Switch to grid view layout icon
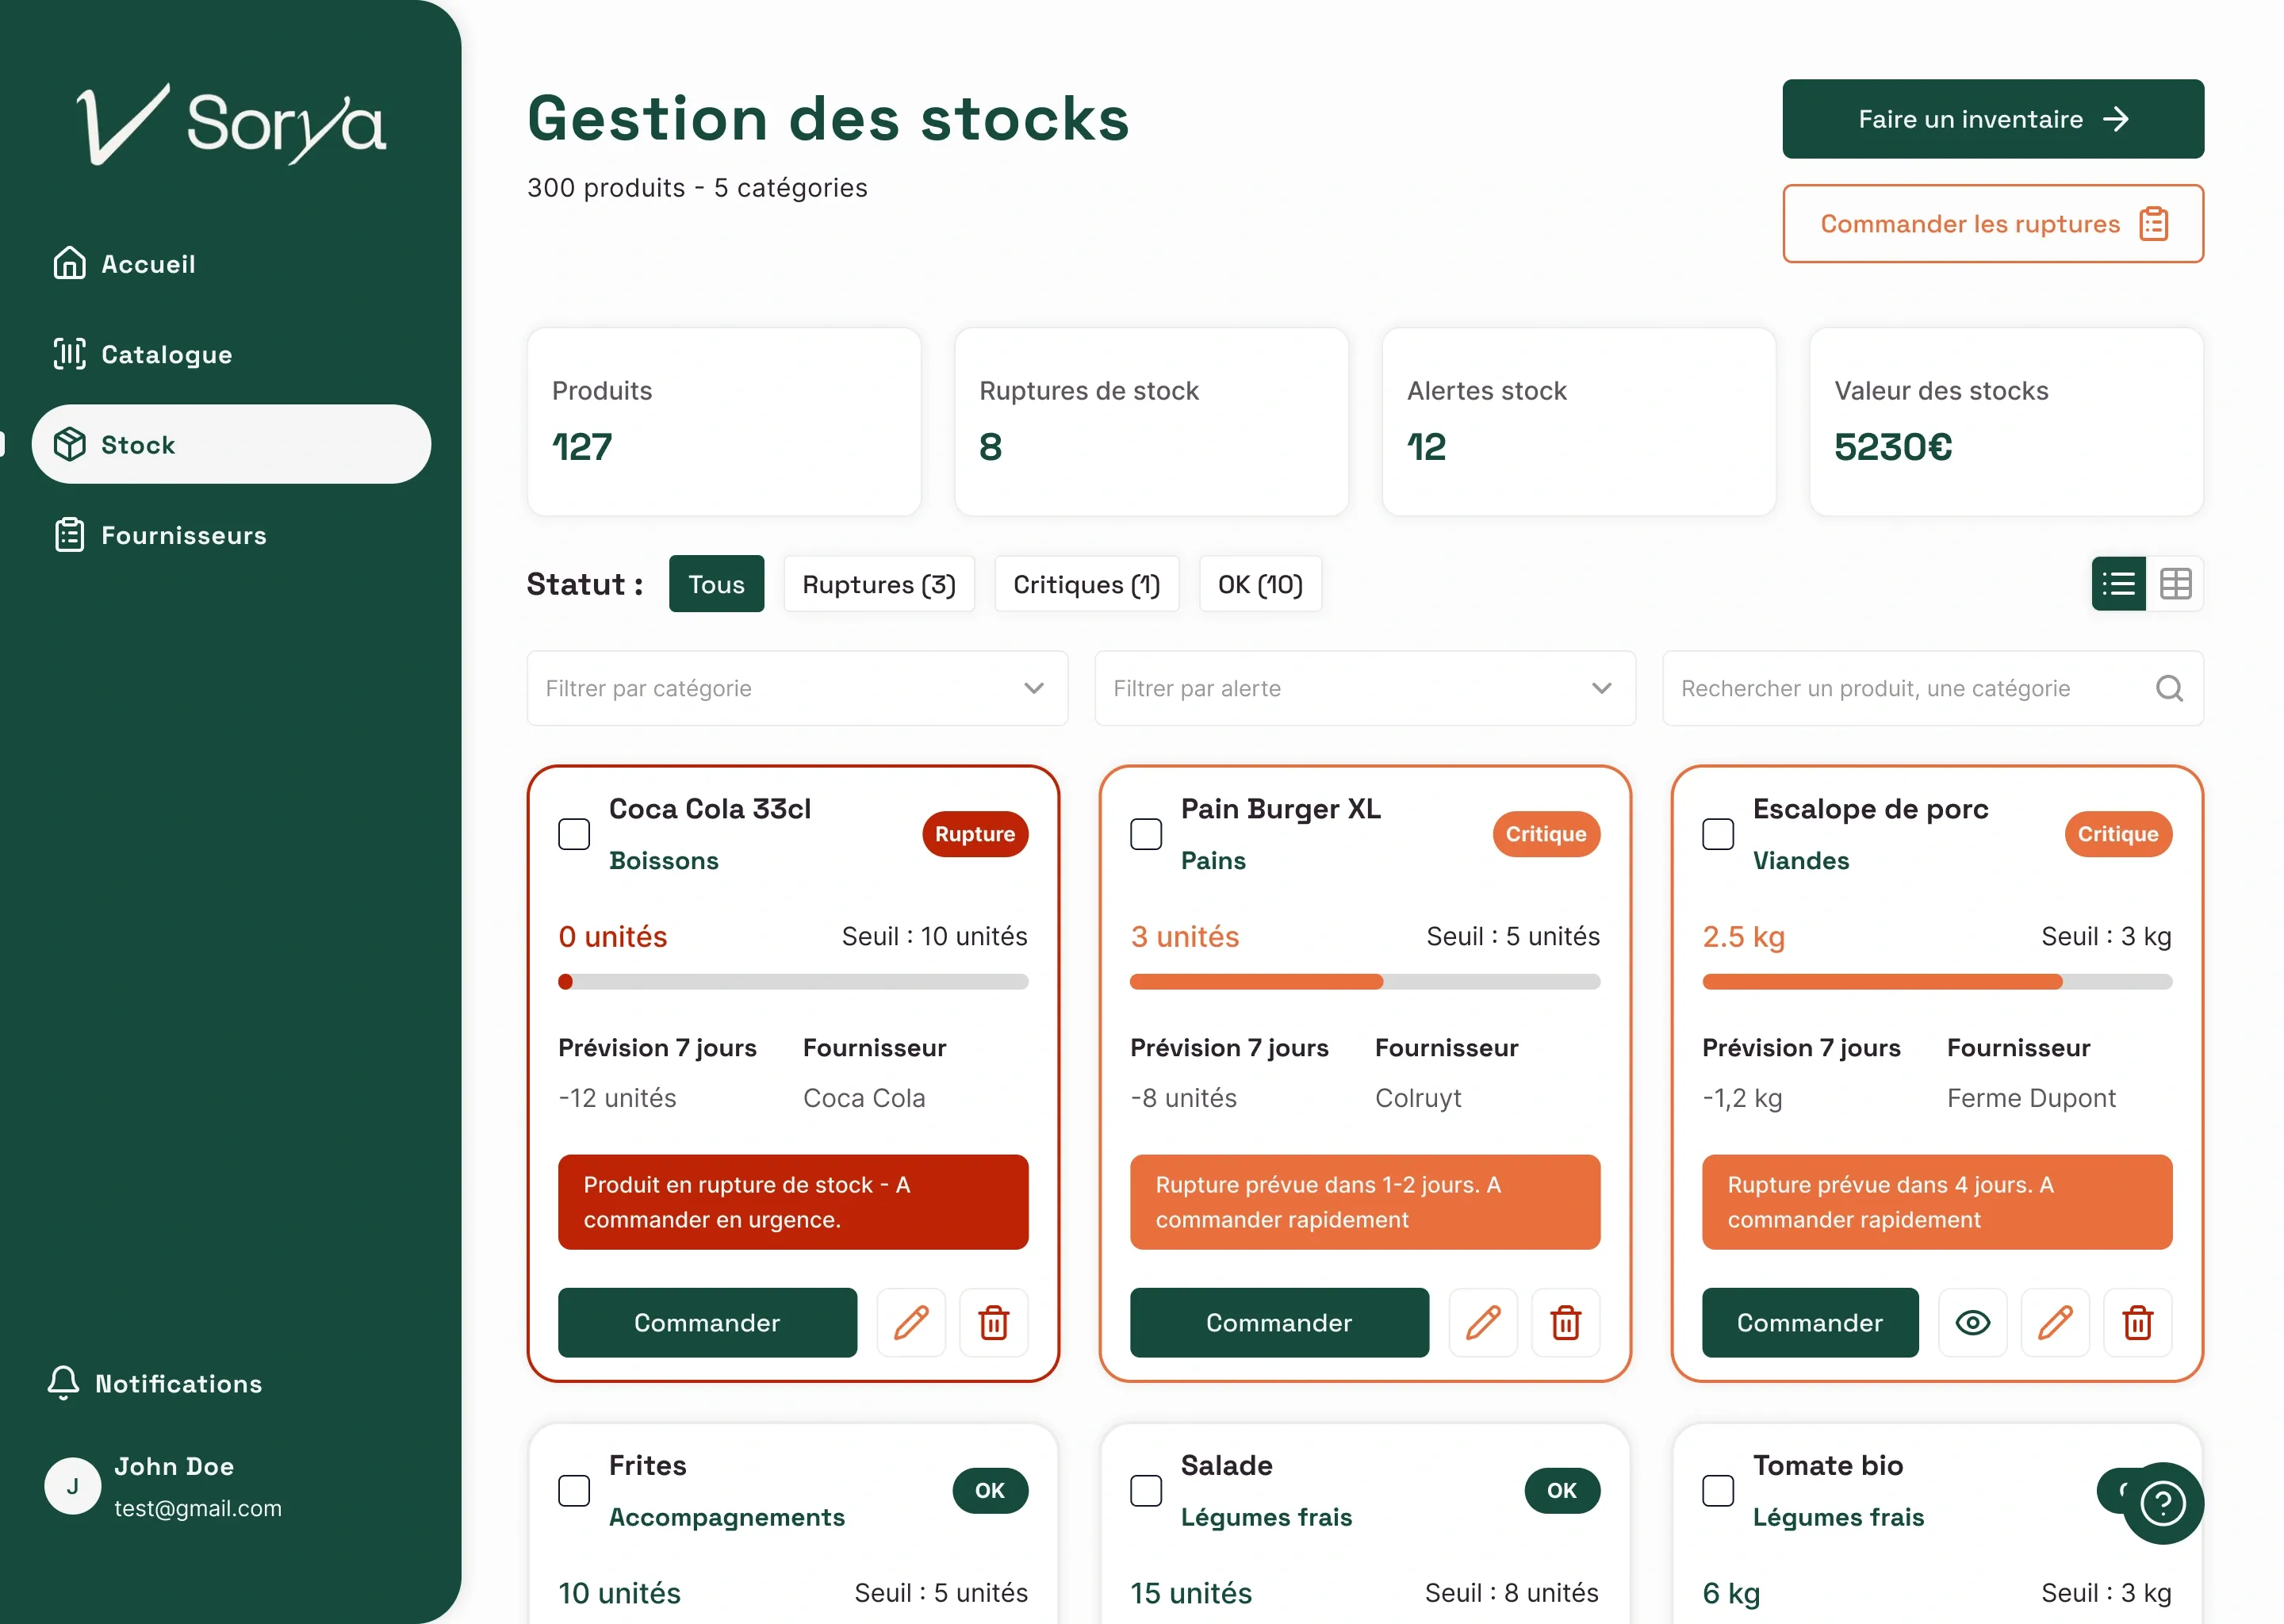 tap(2175, 583)
